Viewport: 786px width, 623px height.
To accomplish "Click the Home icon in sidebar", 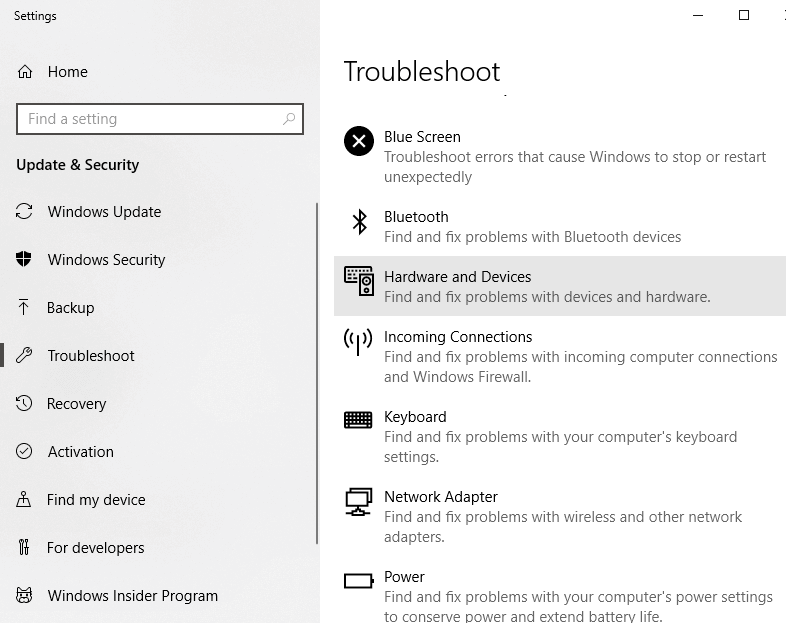I will tap(25, 72).
